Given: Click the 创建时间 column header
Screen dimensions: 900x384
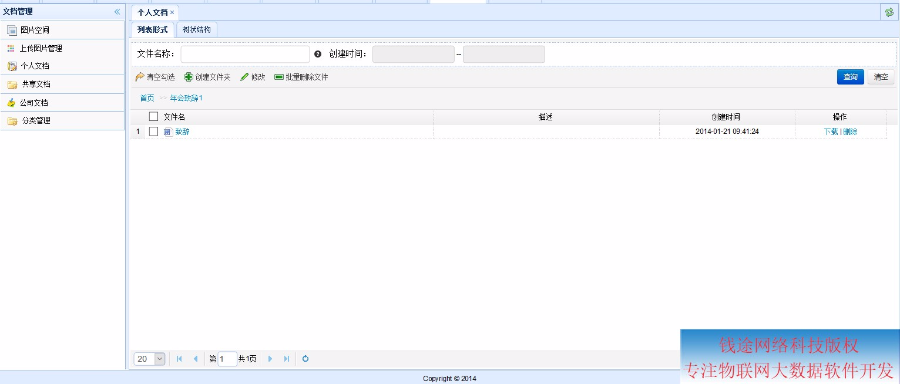Looking at the screenshot, I should pyautogui.click(x=727, y=117).
